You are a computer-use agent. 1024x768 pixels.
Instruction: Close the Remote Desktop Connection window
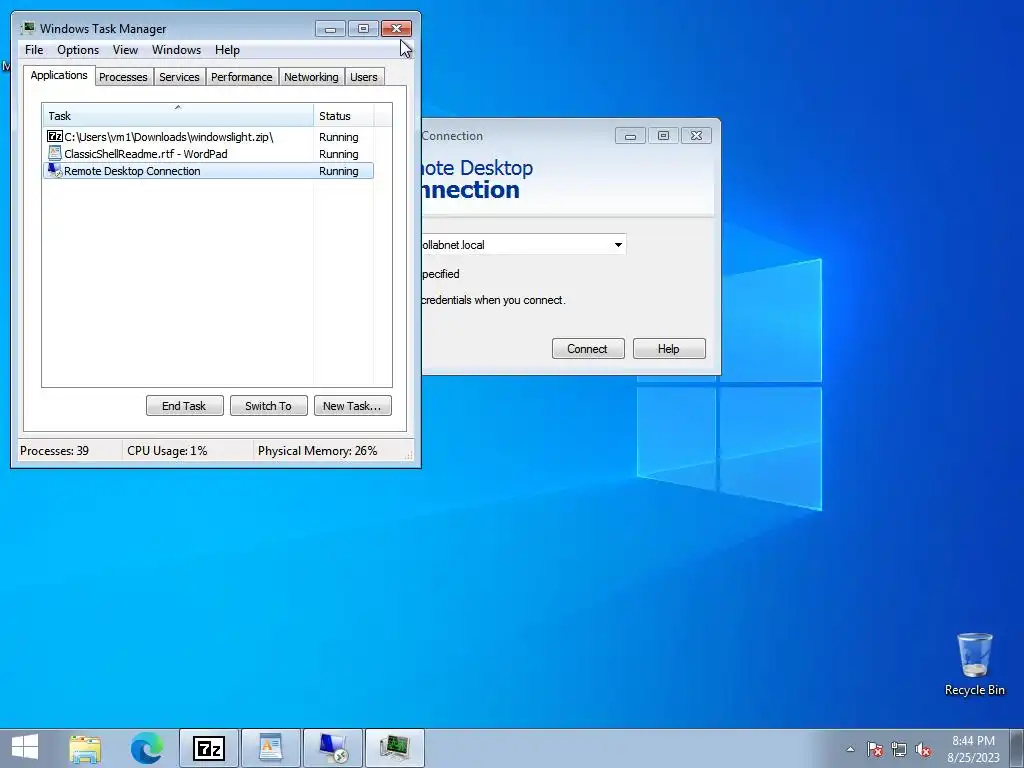point(696,136)
